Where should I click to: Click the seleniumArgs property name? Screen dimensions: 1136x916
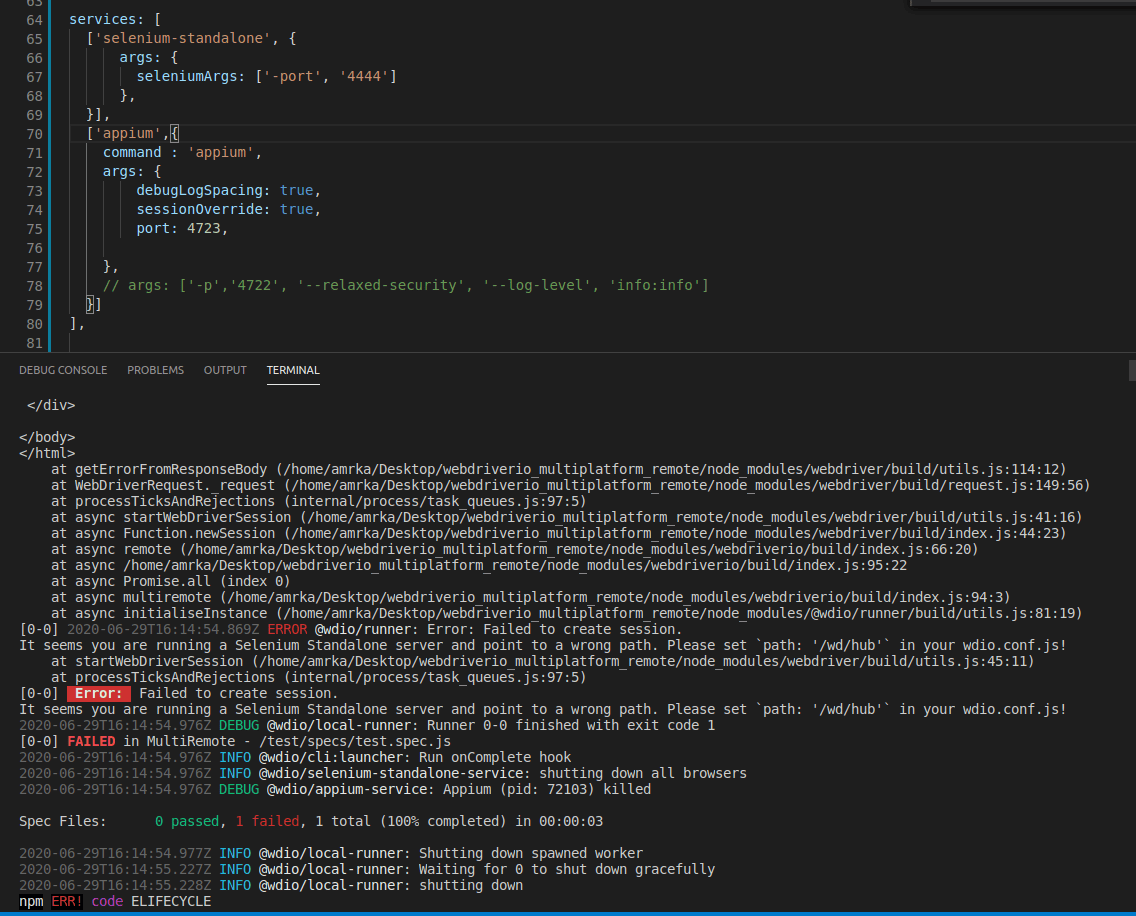click(x=186, y=76)
